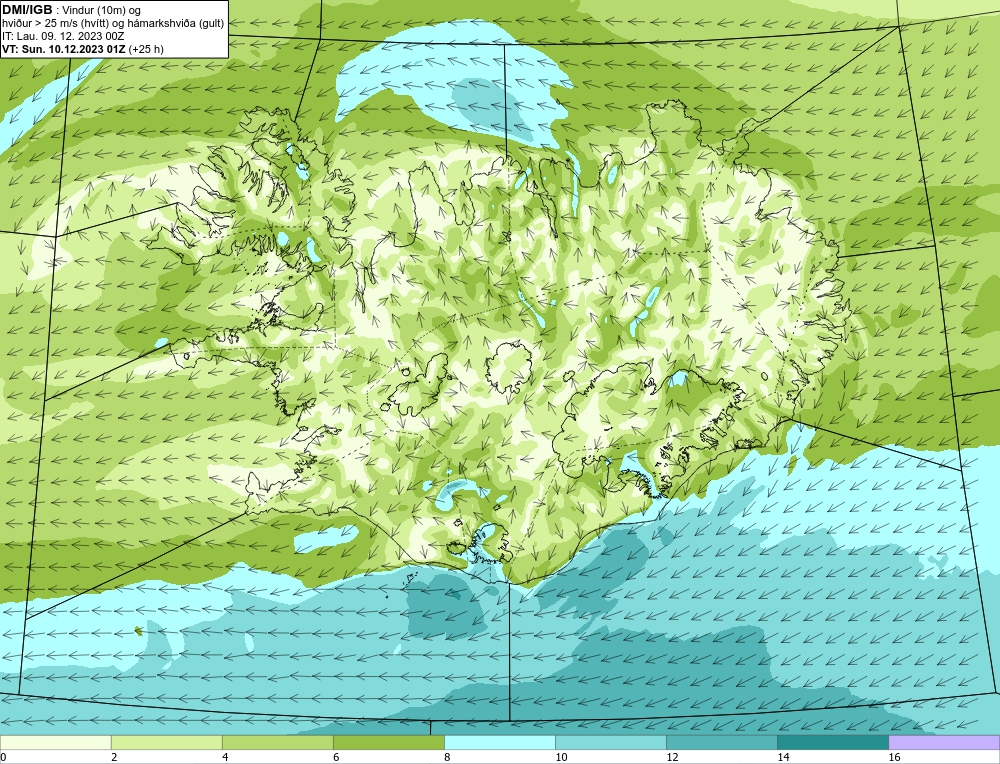This screenshot has height=764, width=1000.
Task: Click the '12' legend scale label
Action: 672,757
